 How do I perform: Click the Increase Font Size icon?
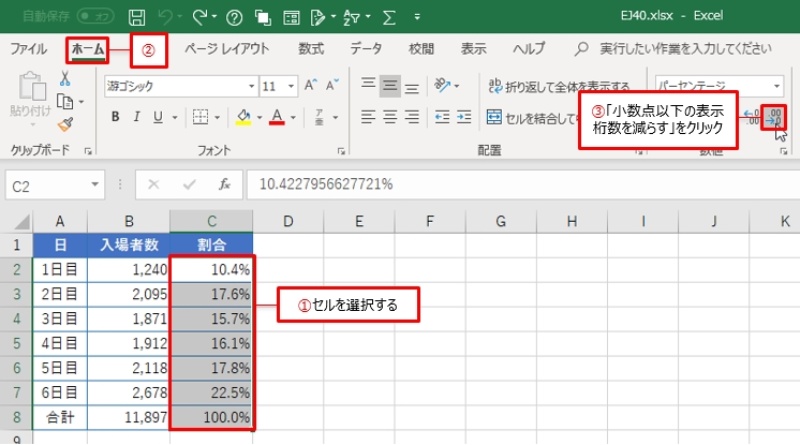pyautogui.click(x=309, y=87)
